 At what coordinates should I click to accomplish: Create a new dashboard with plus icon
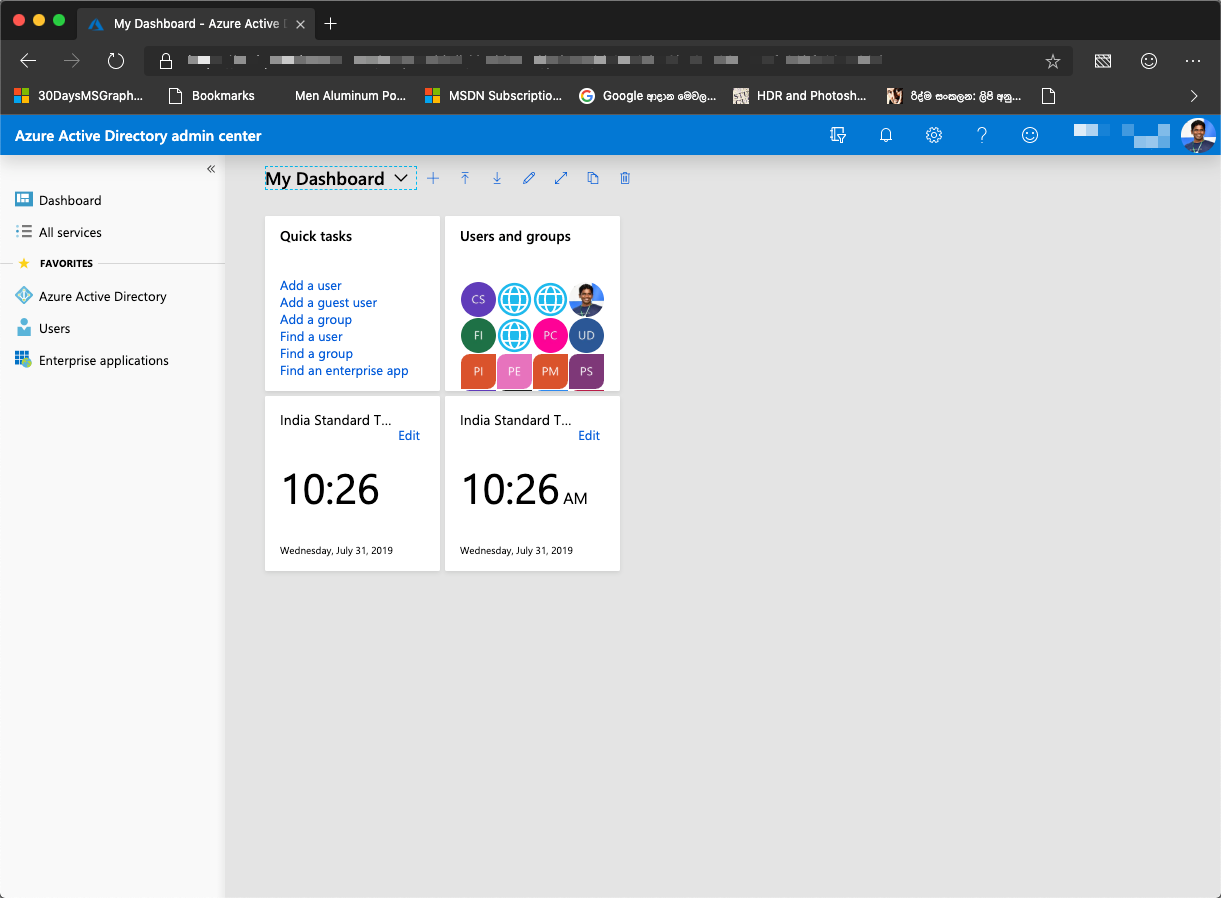click(433, 178)
